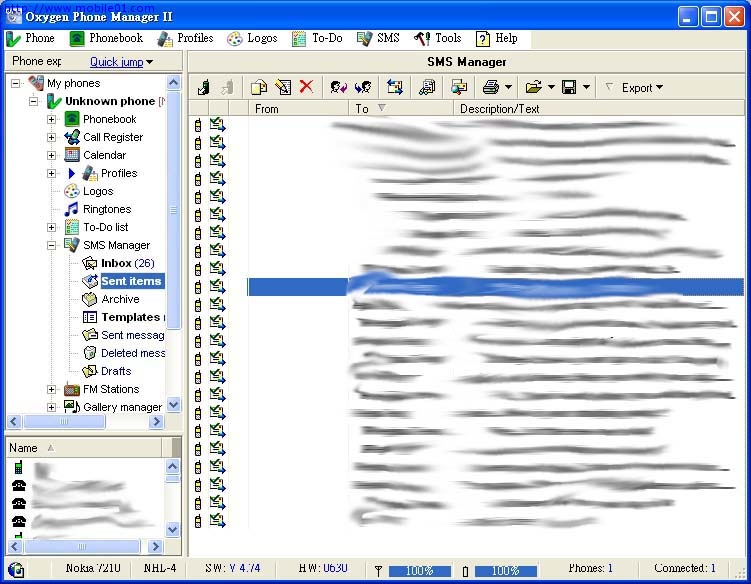This screenshot has width=751, height=584.
Task: Click the Ringtones music note icon
Action: [x=72, y=209]
